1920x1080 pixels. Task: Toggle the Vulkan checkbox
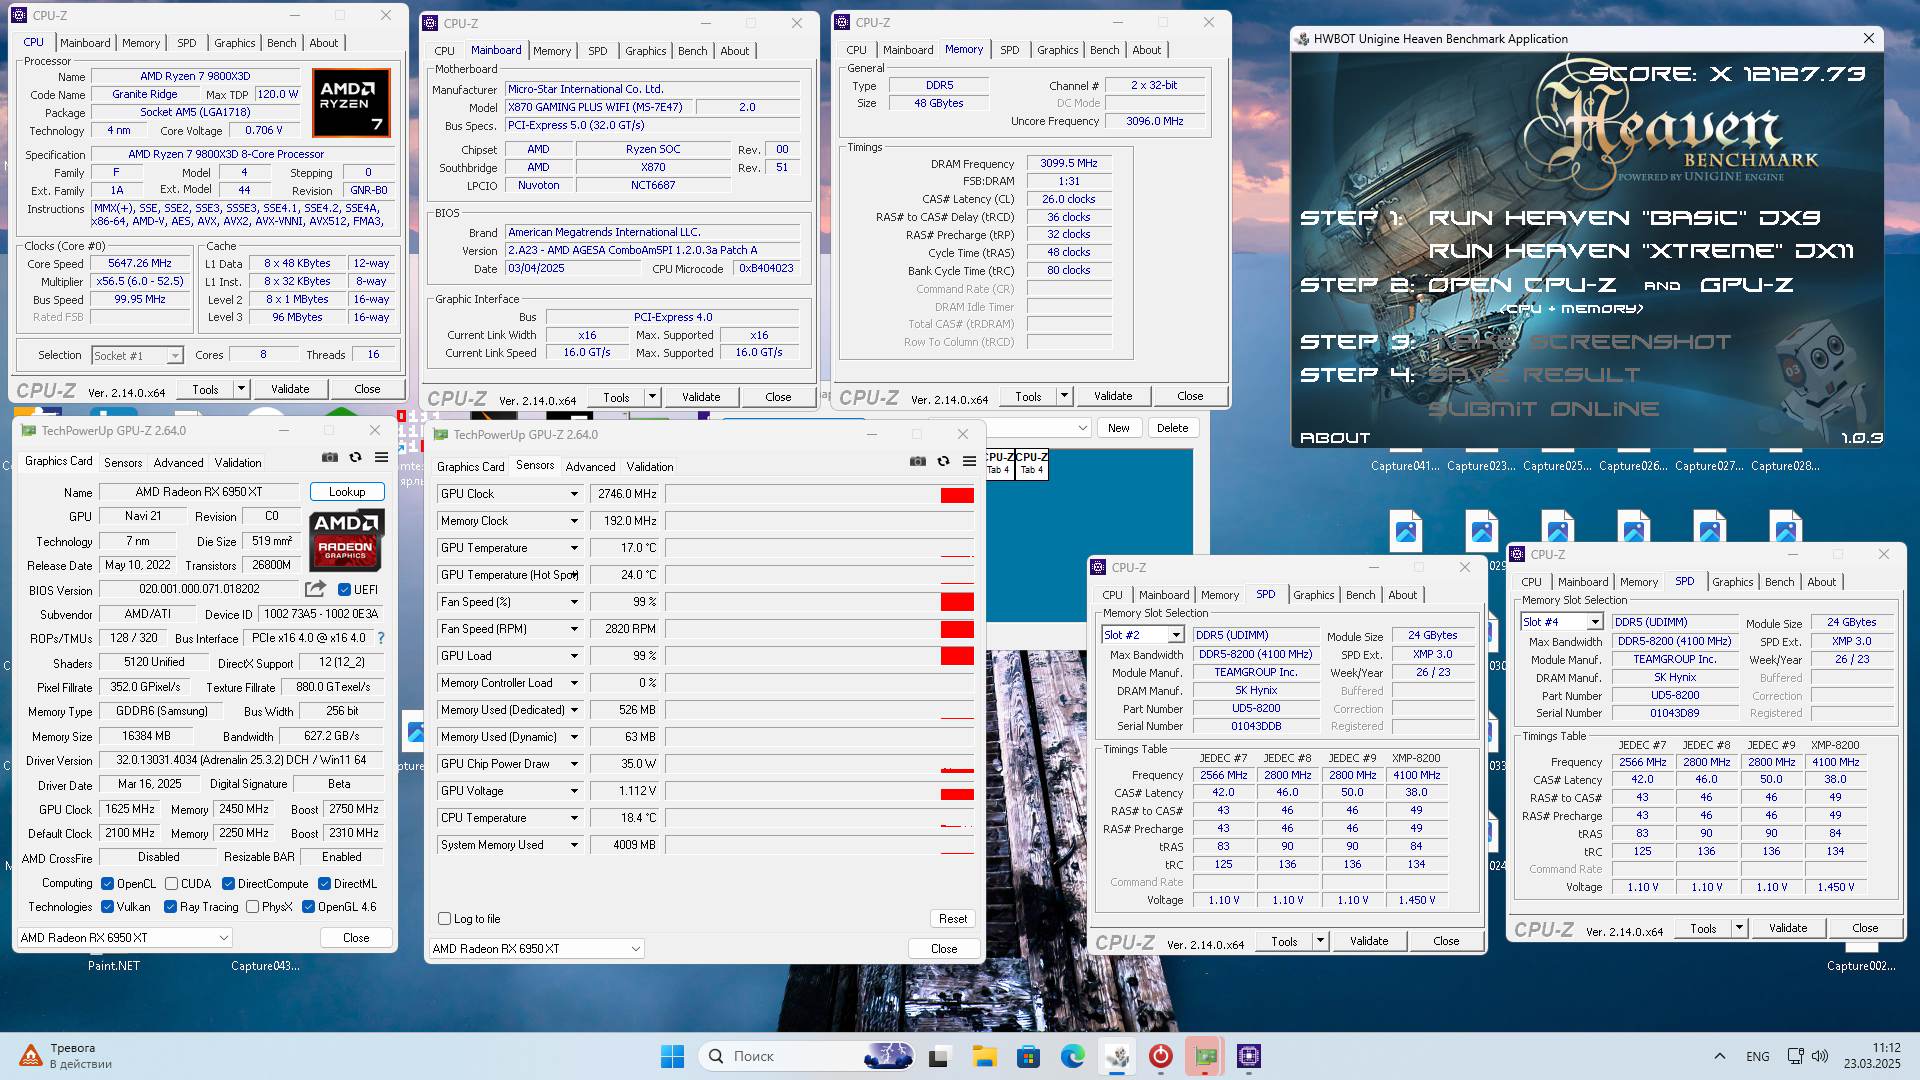tap(108, 907)
